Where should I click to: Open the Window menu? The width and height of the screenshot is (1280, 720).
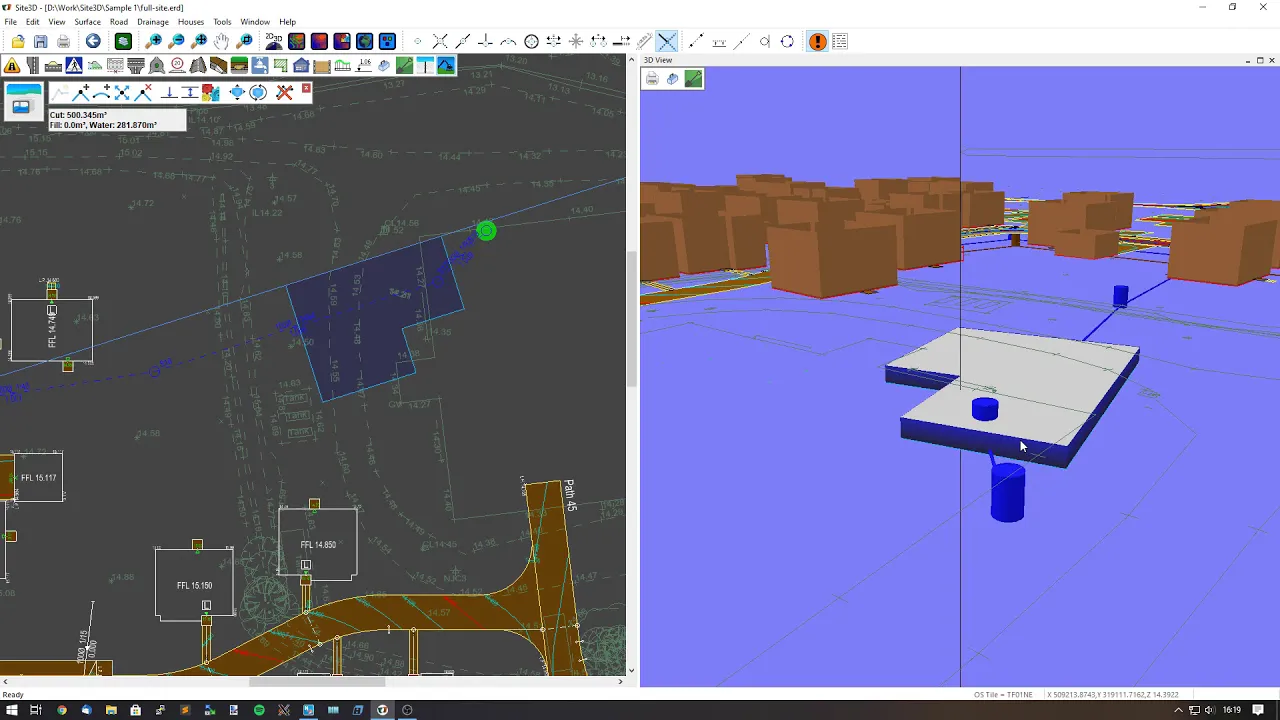(x=255, y=22)
